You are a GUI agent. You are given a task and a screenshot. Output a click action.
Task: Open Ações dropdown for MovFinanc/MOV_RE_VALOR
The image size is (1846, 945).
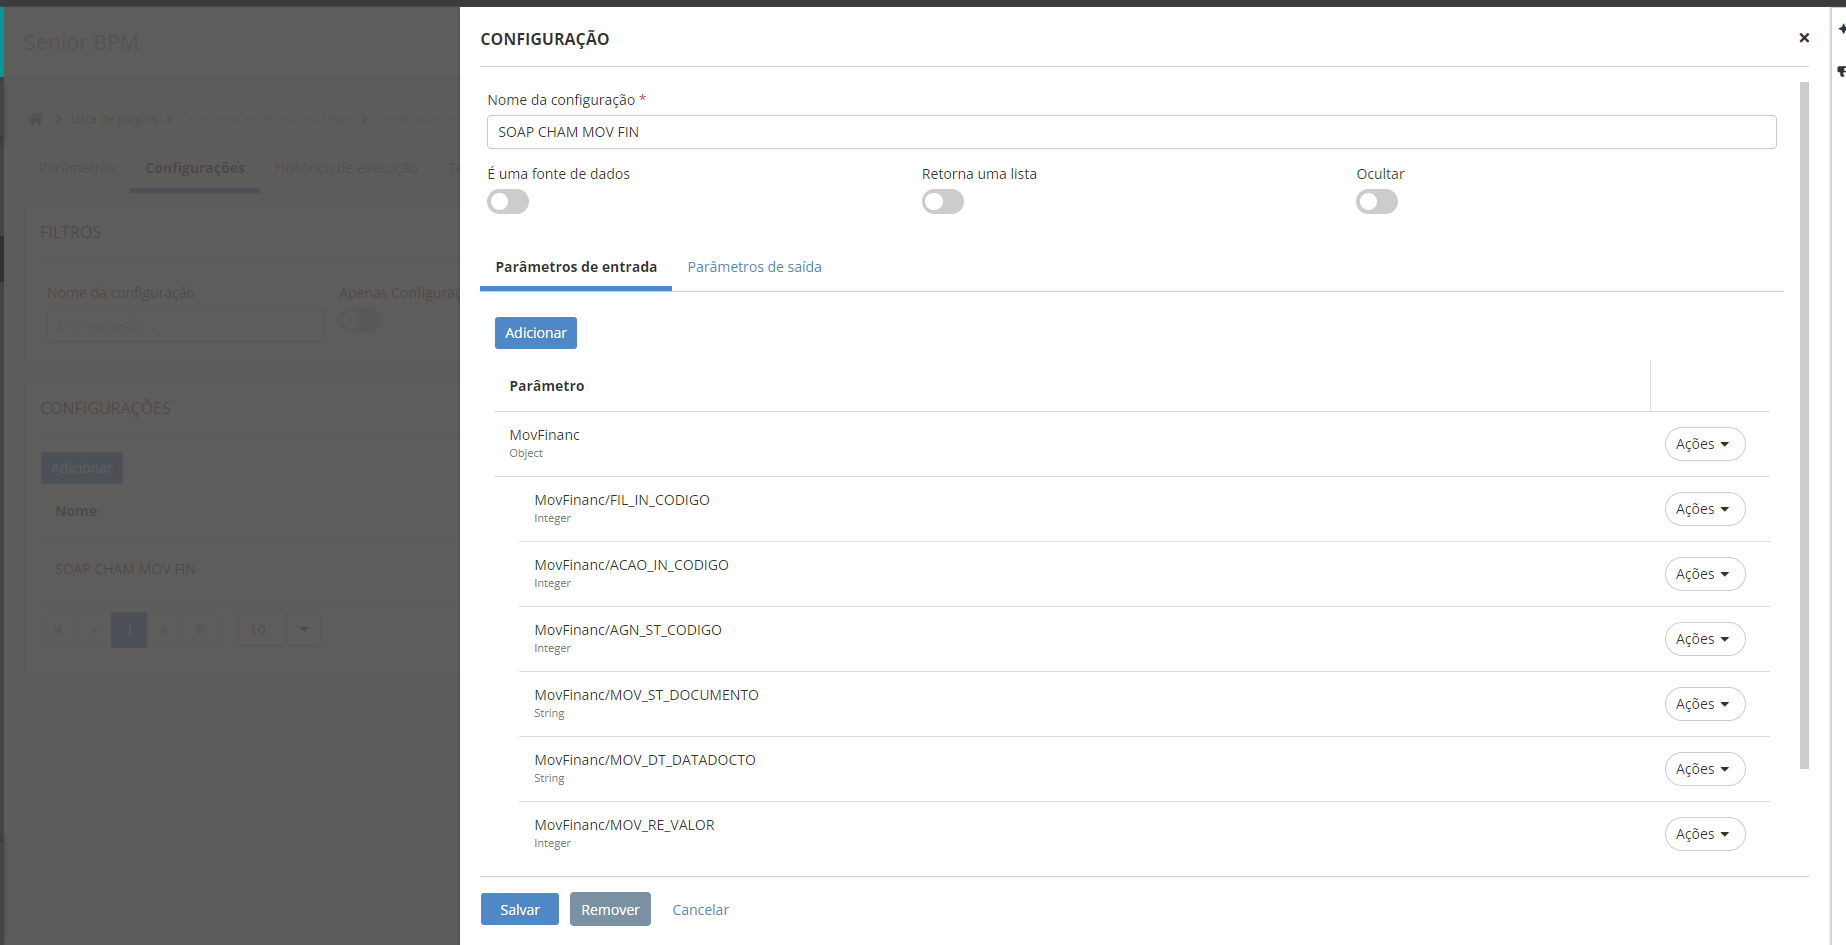[1704, 834]
